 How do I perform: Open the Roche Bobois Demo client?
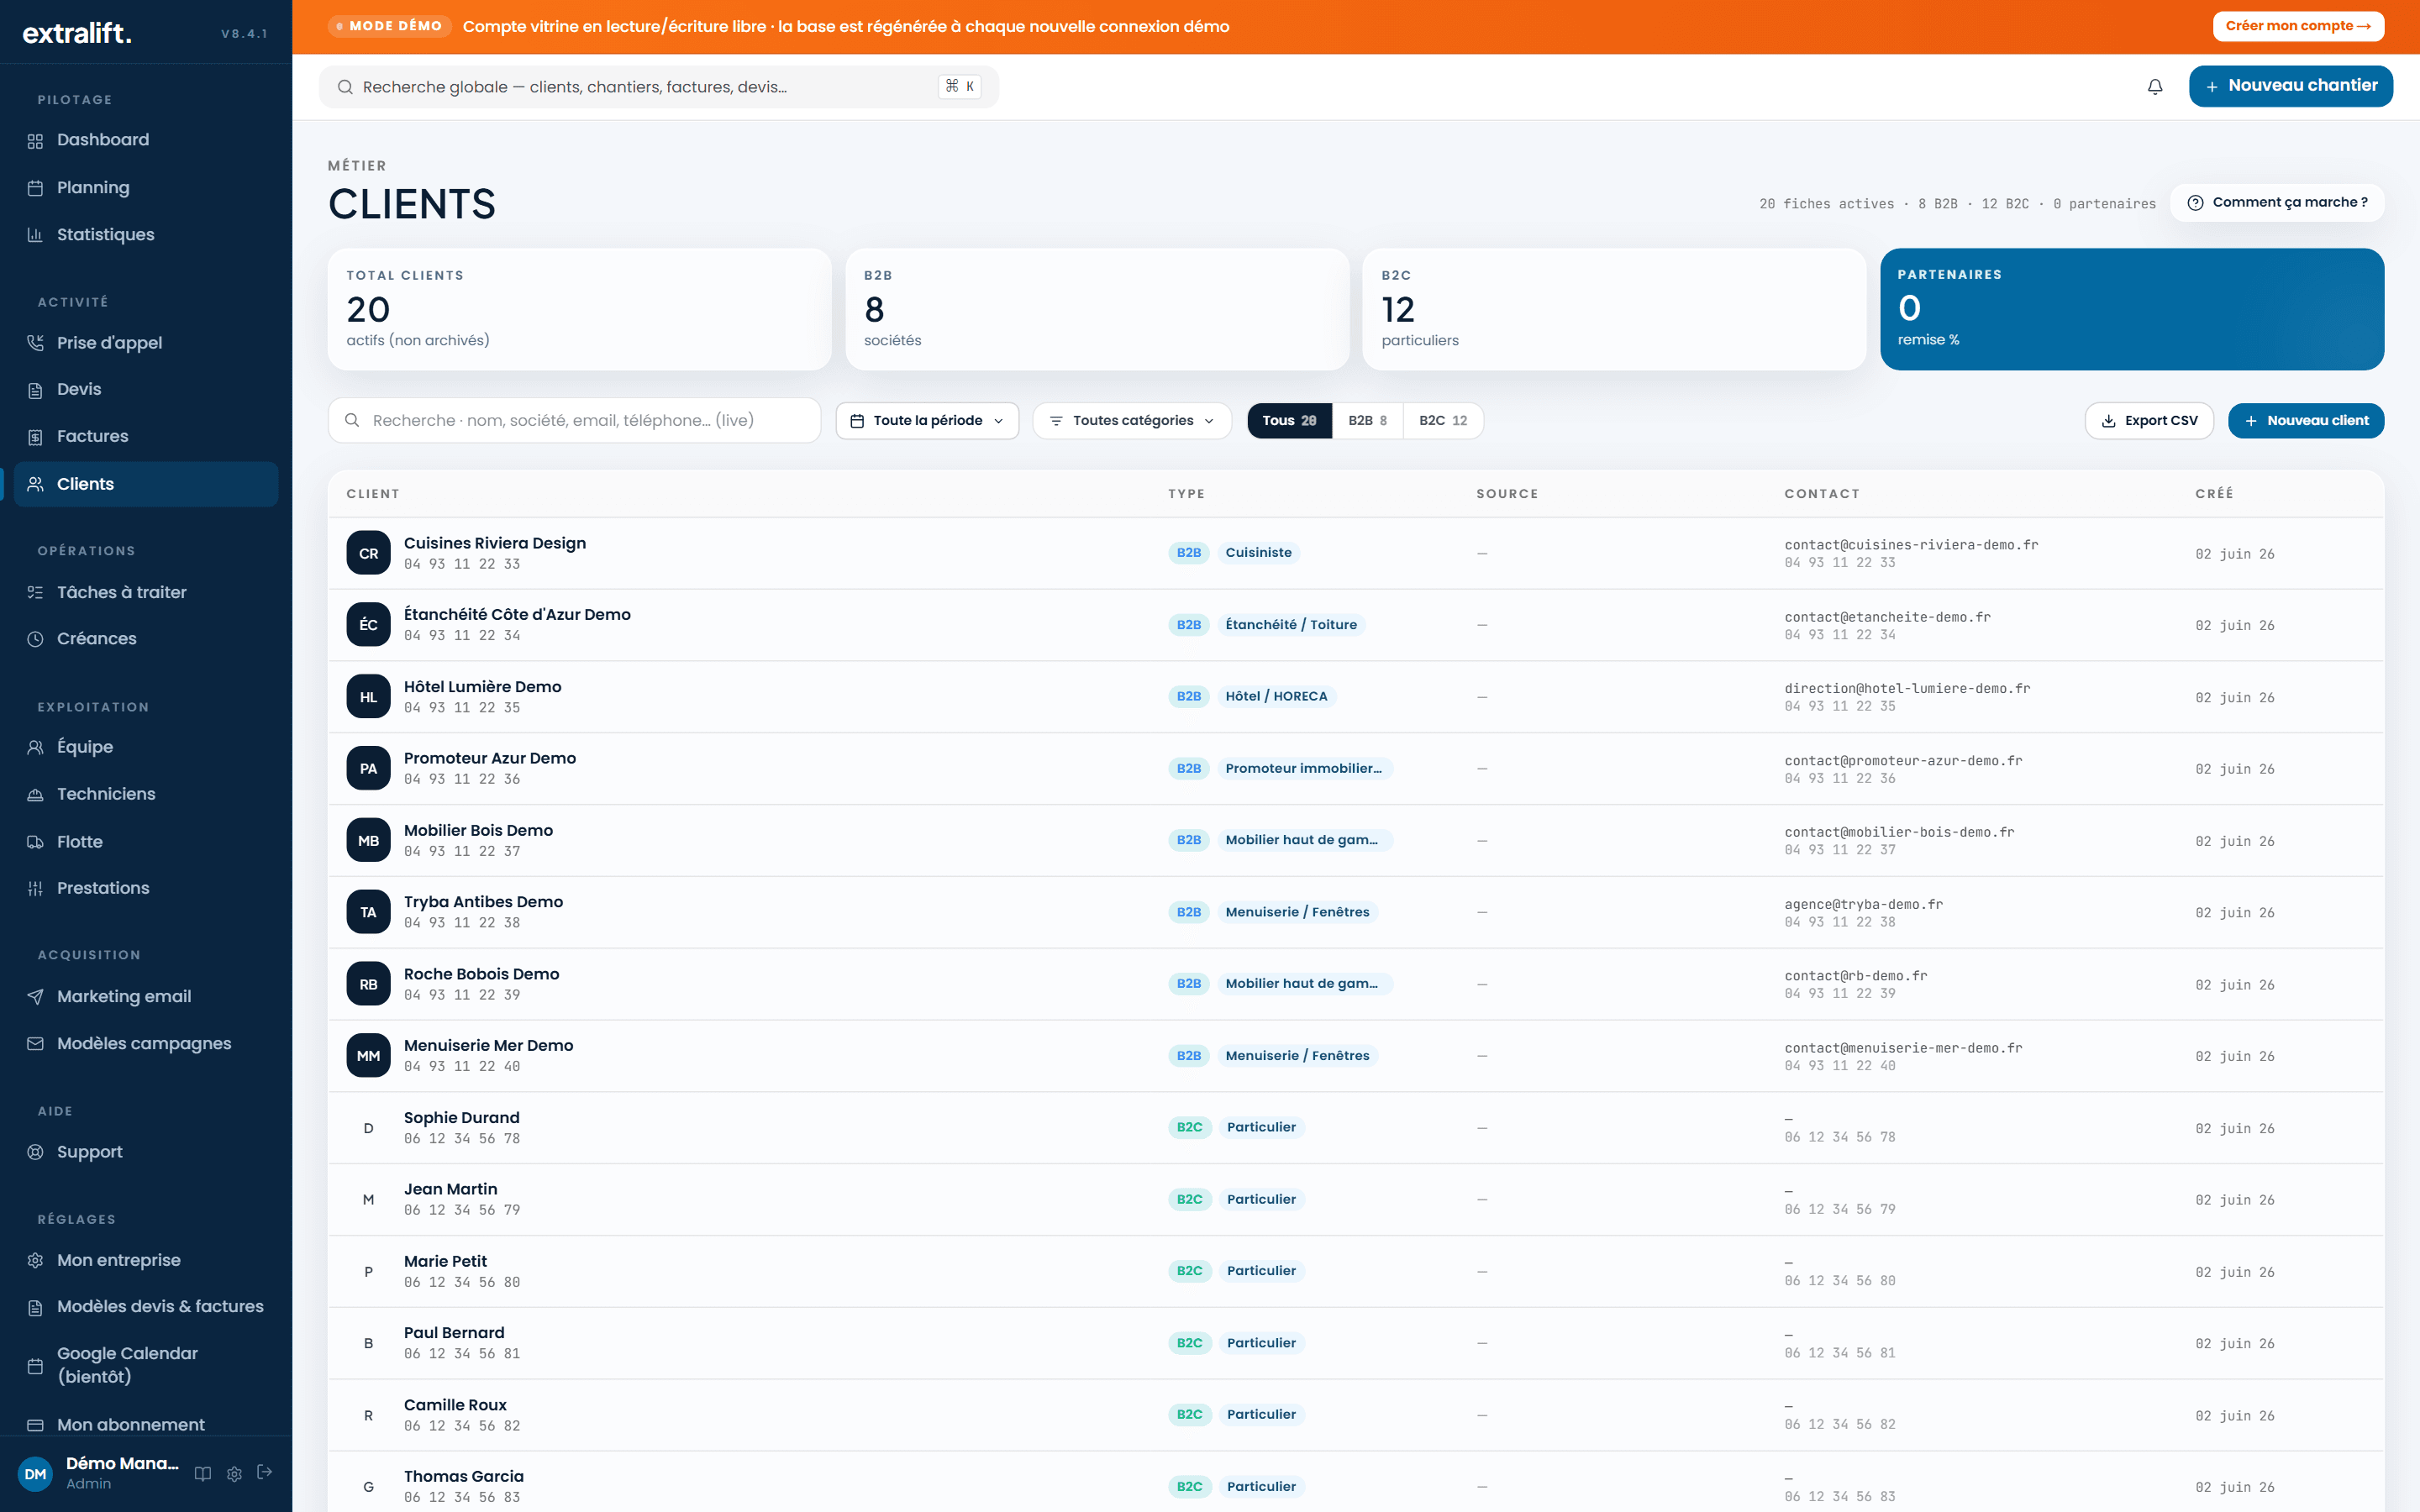(x=1355, y=985)
